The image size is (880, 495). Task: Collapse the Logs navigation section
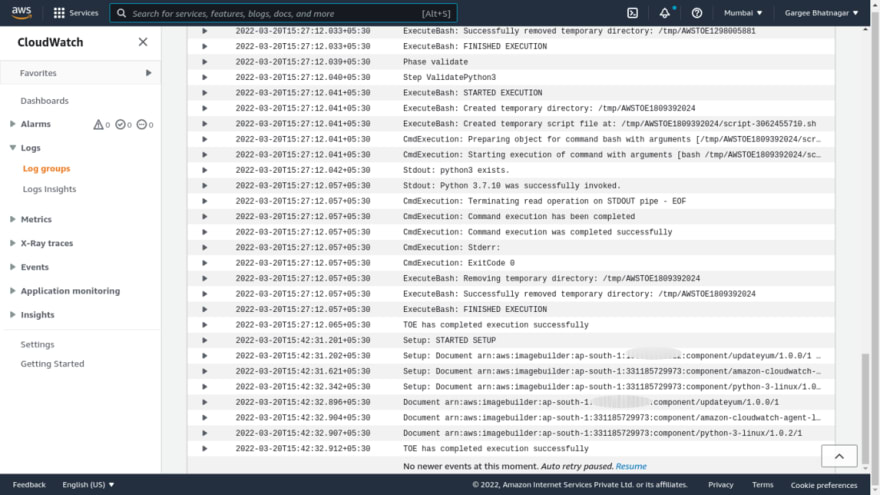click(x=12, y=148)
